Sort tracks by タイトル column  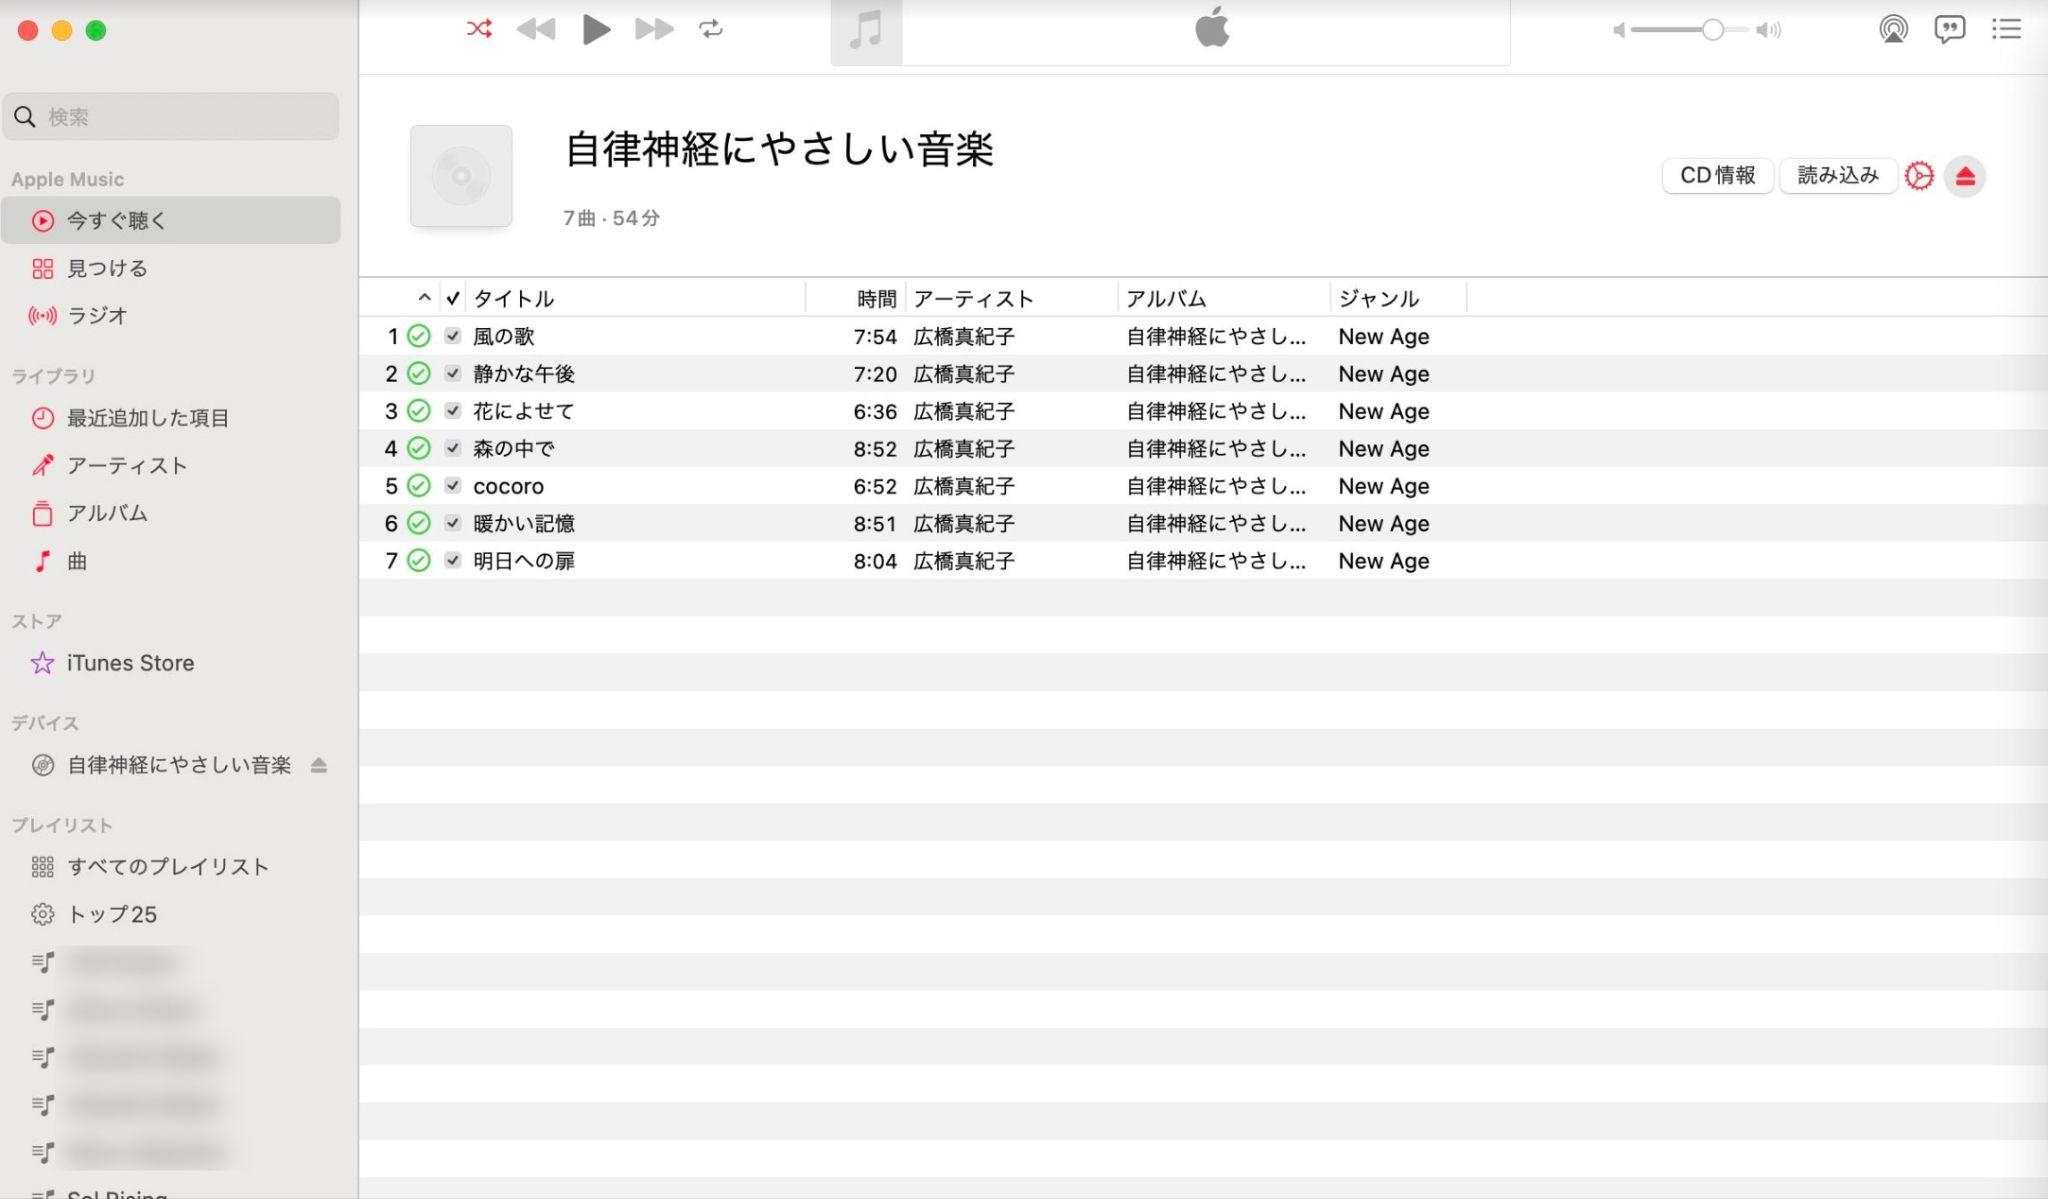636,298
